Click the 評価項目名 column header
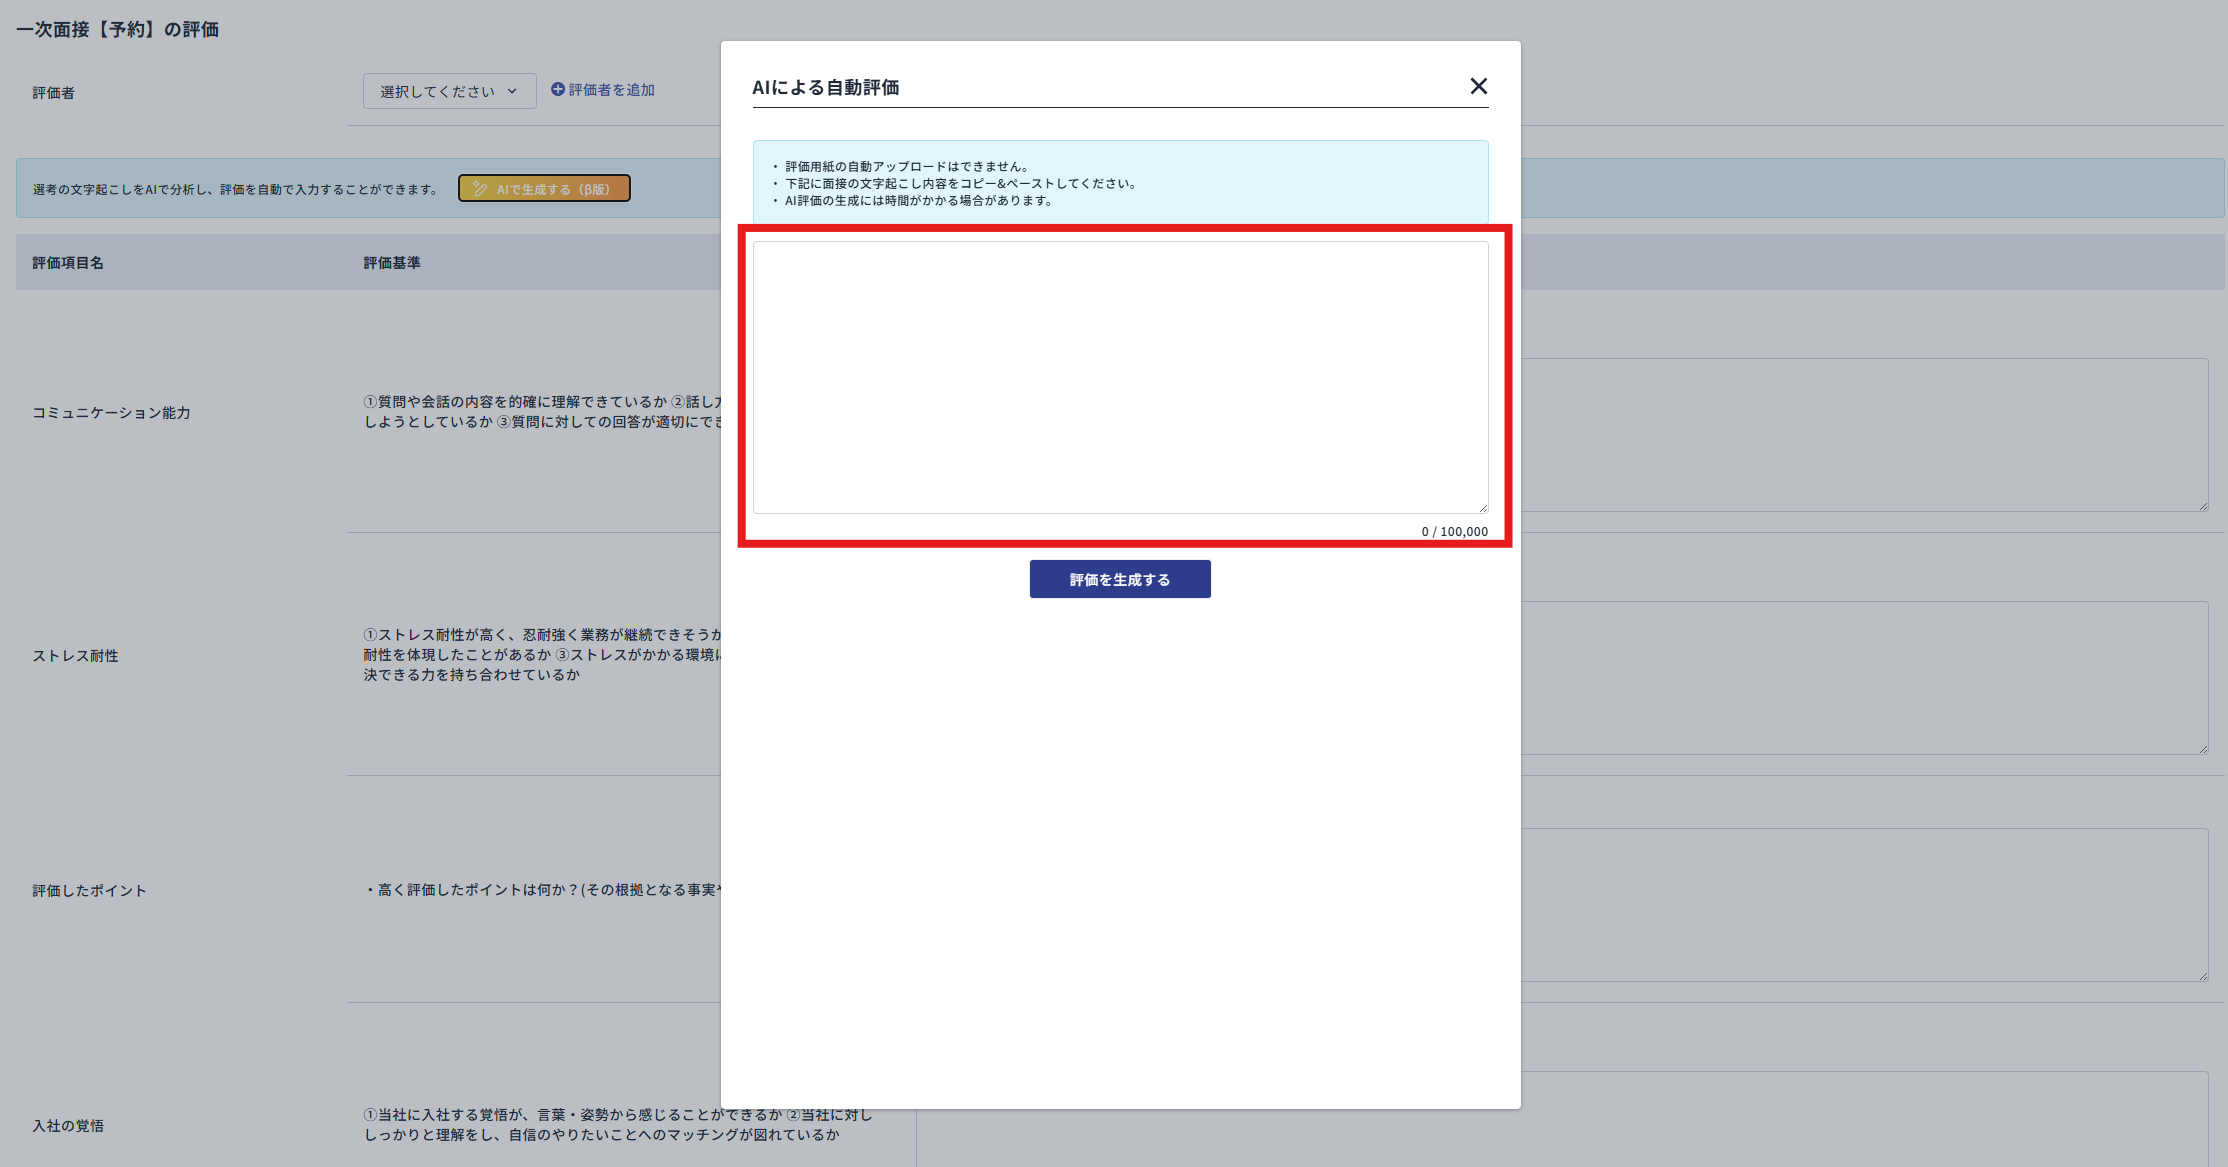This screenshot has height=1167, width=2228. coord(68,263)
